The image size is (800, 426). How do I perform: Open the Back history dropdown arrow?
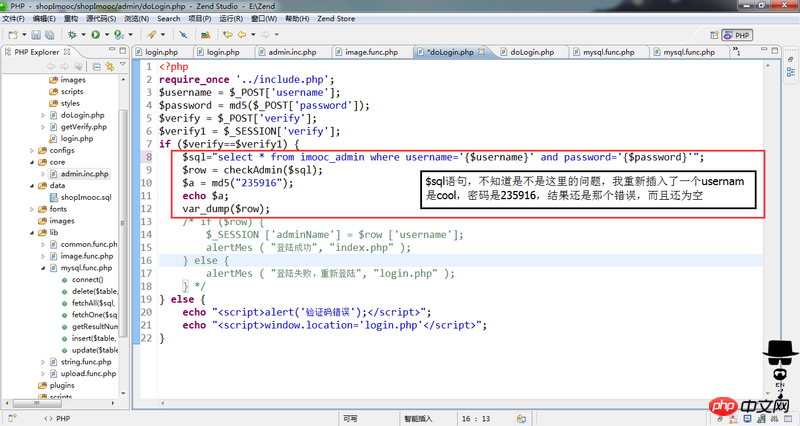[253, 35]
